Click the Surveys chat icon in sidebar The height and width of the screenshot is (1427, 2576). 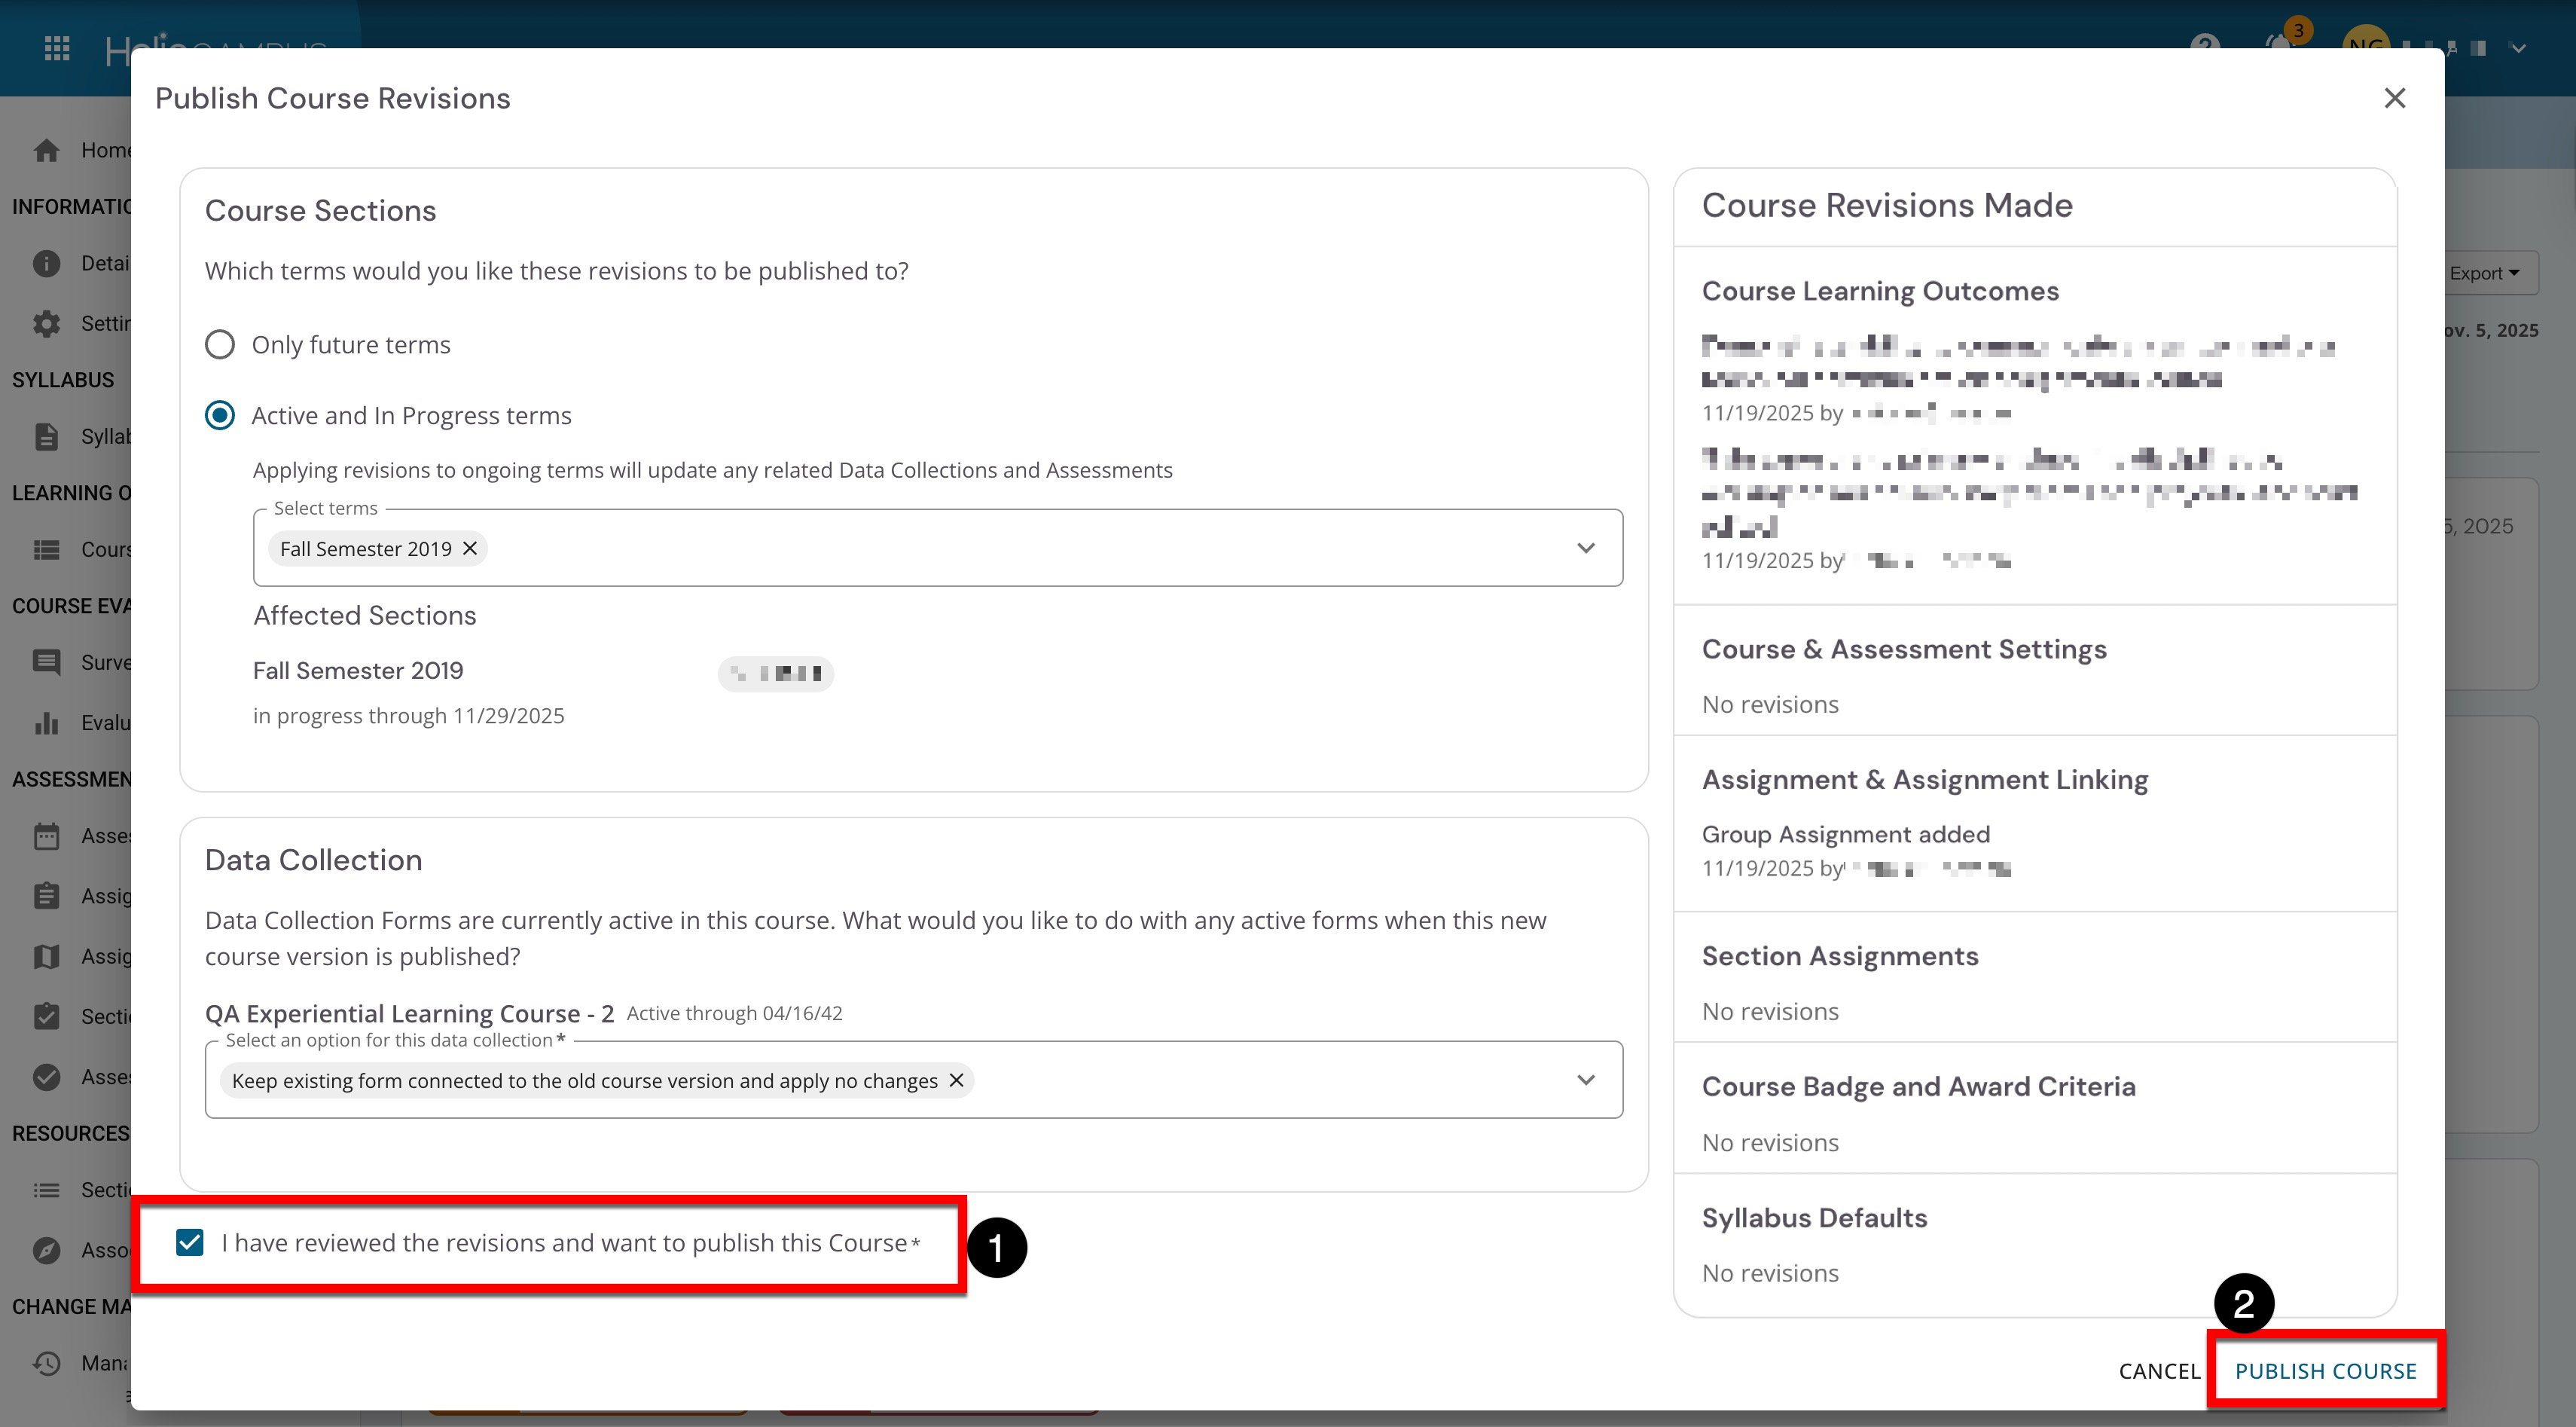46,662
